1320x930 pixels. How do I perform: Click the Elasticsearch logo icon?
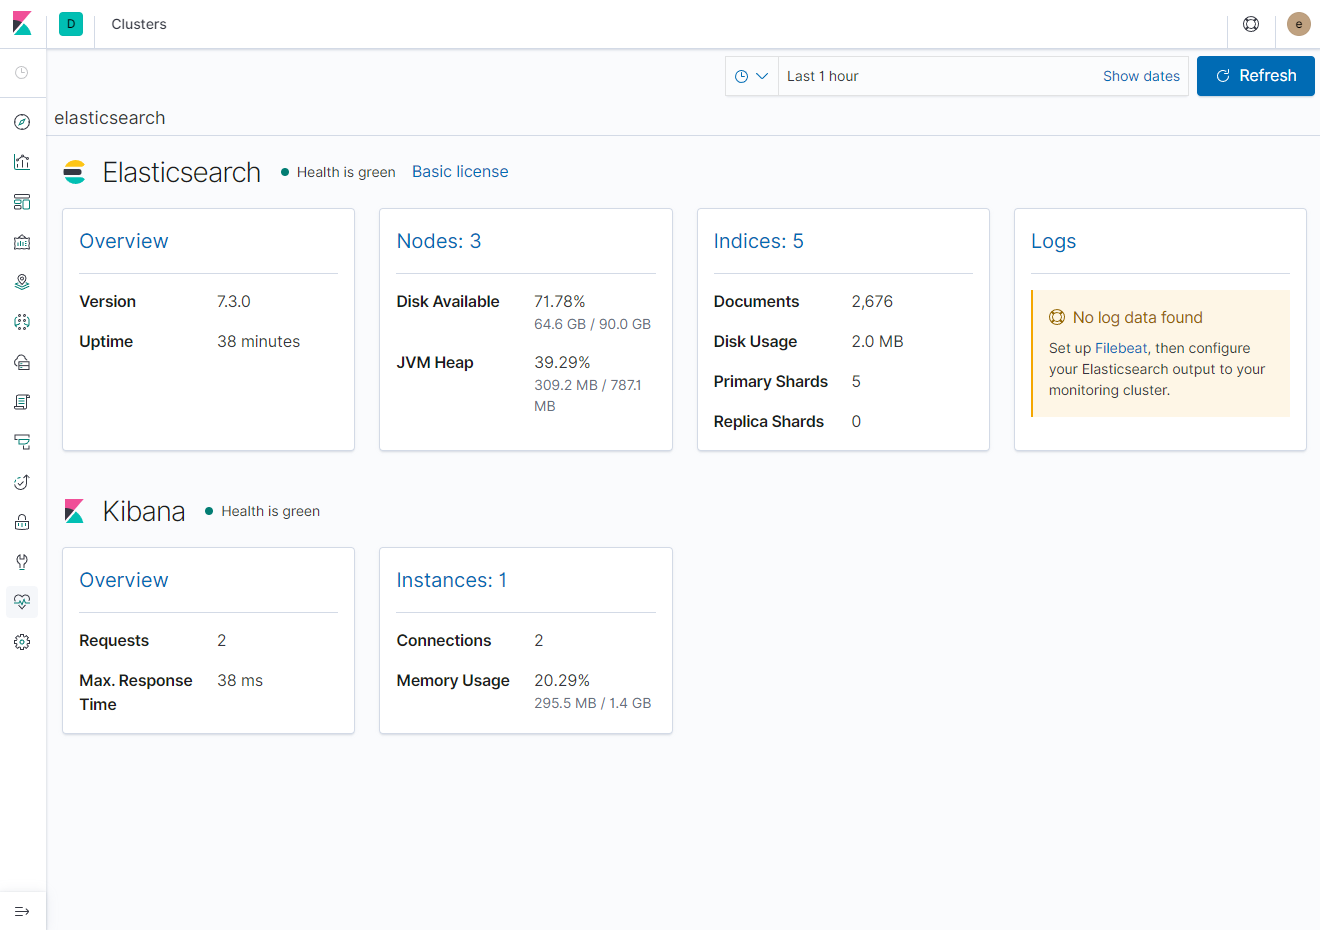tap(74, 172)
